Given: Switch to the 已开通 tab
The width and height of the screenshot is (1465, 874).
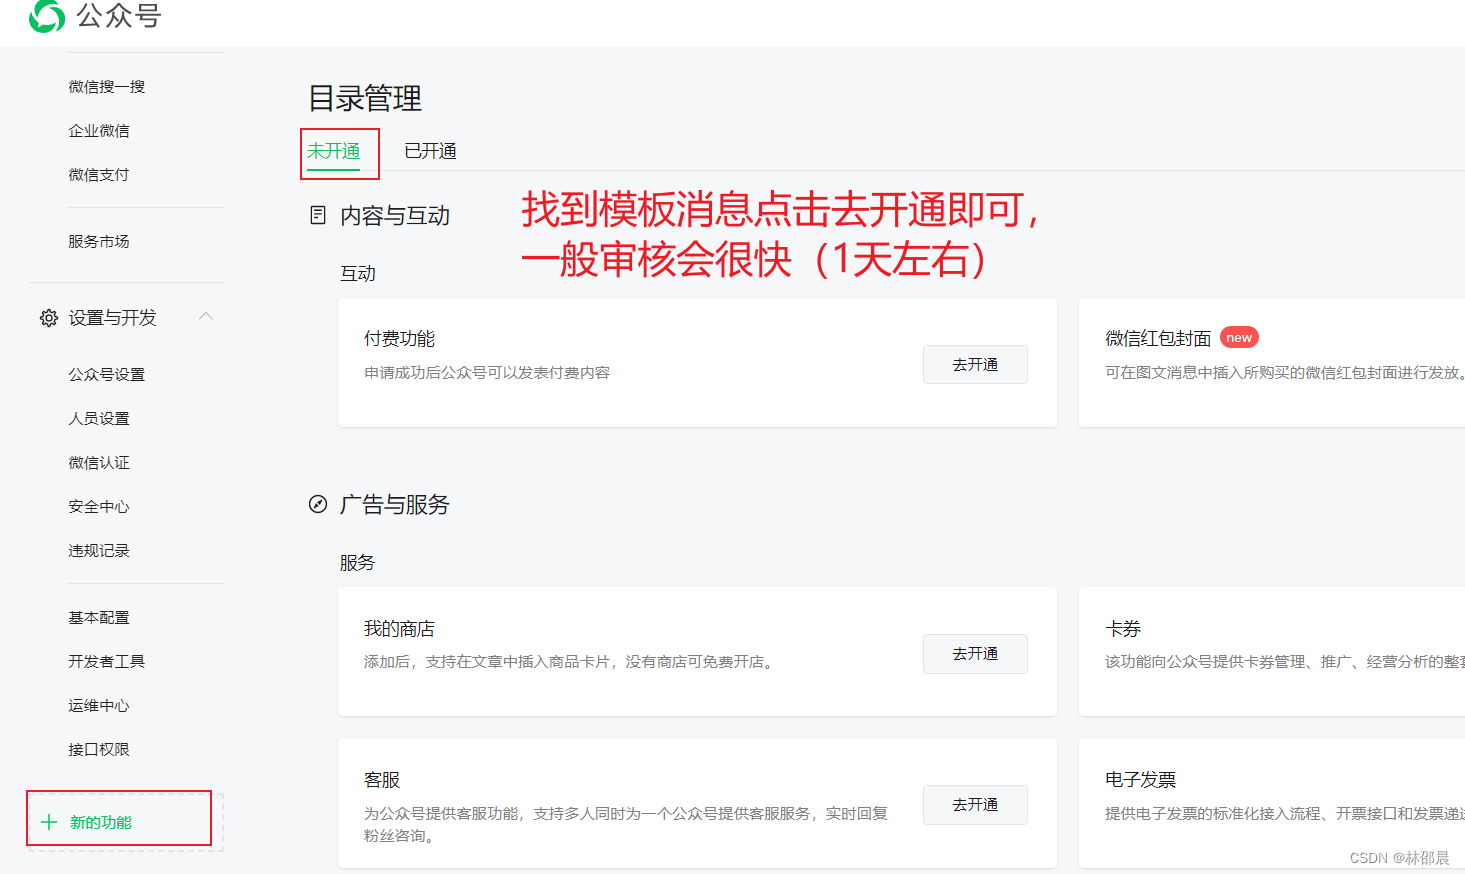Looking at the screenshot, I should point(430,151).
